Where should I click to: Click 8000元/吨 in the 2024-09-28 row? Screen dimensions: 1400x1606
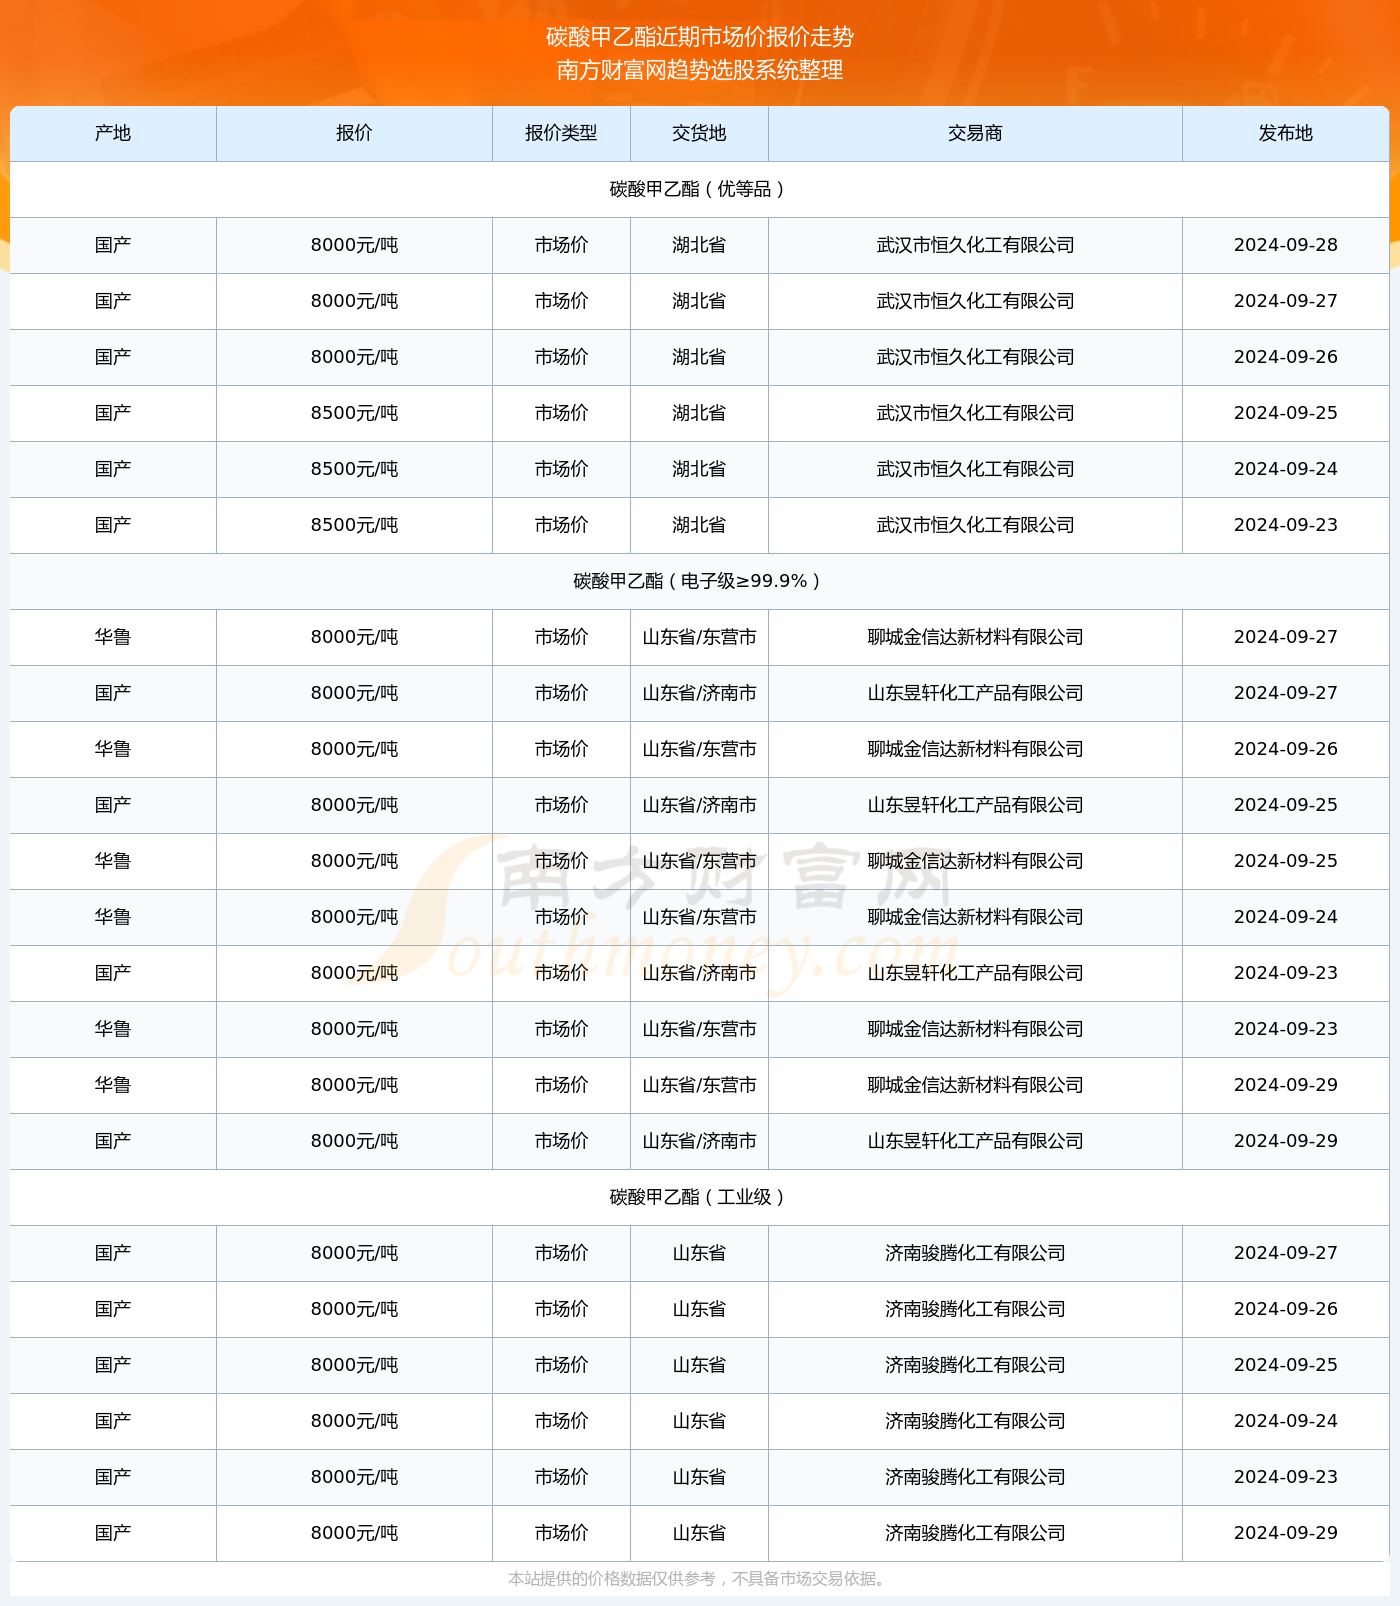pos(354,245)
